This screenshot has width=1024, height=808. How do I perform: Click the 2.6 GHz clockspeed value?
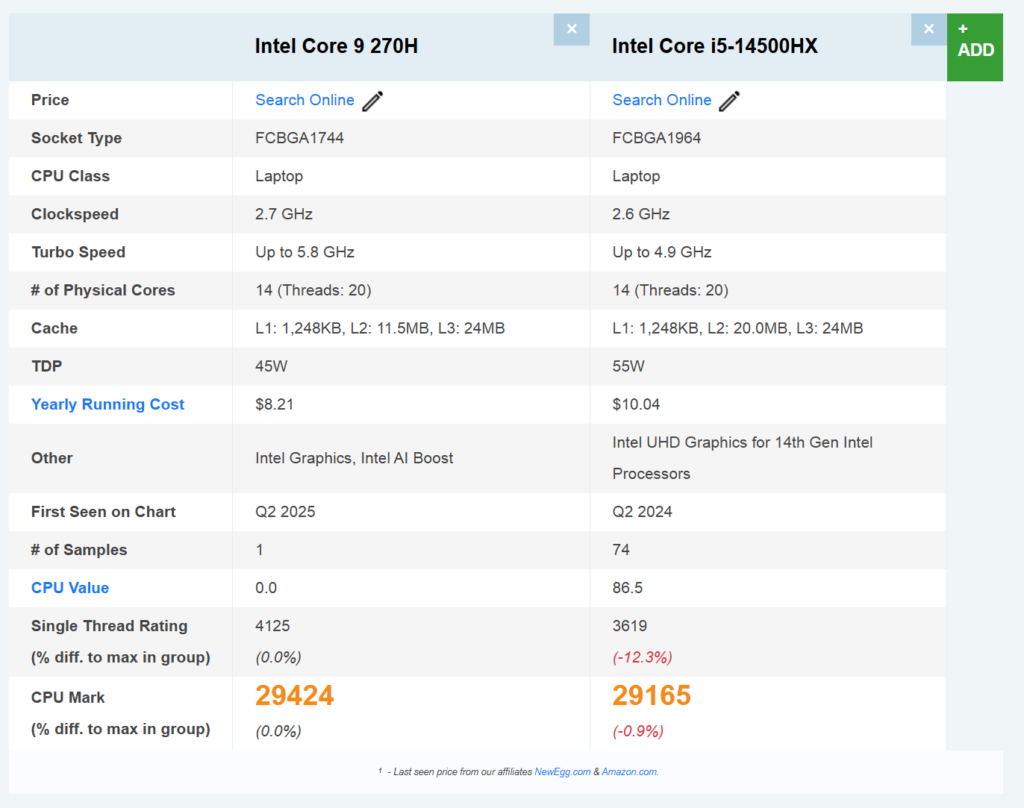[641, 214]
